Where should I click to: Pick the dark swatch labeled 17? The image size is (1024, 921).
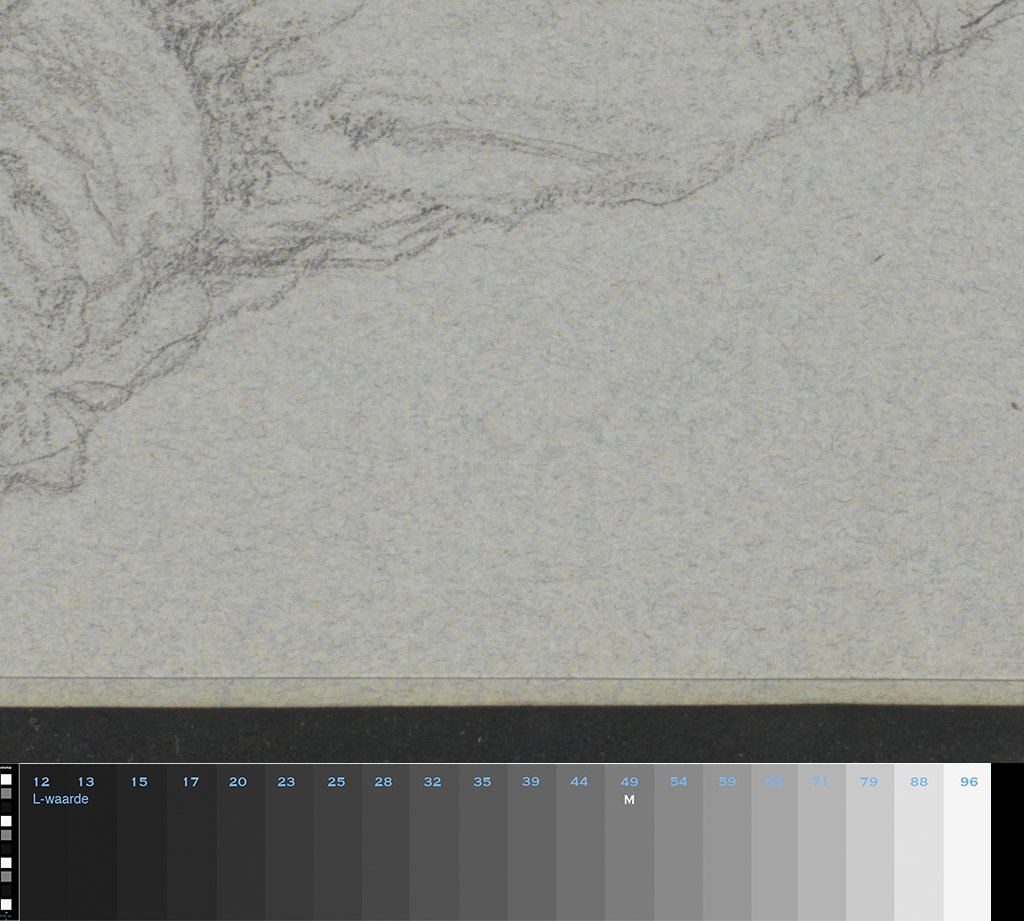click(190, 850)
